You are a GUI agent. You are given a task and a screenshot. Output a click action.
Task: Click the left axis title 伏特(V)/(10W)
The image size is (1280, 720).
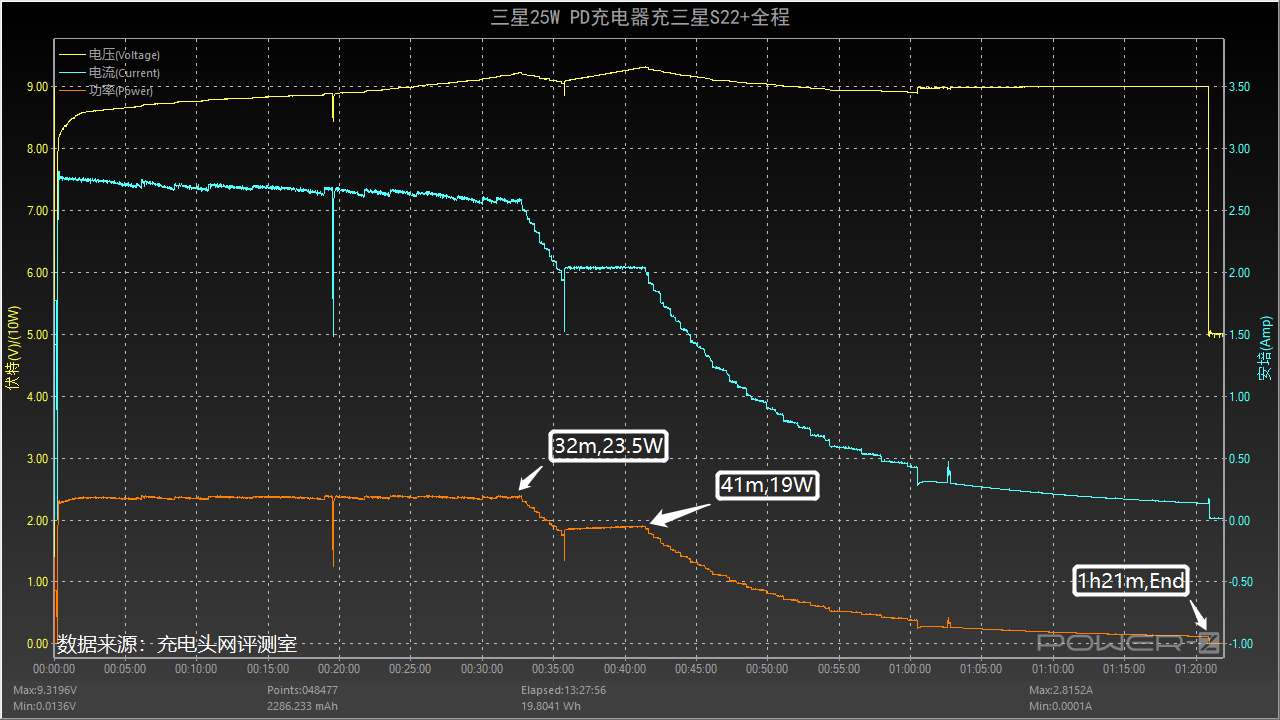click(12, 345)
